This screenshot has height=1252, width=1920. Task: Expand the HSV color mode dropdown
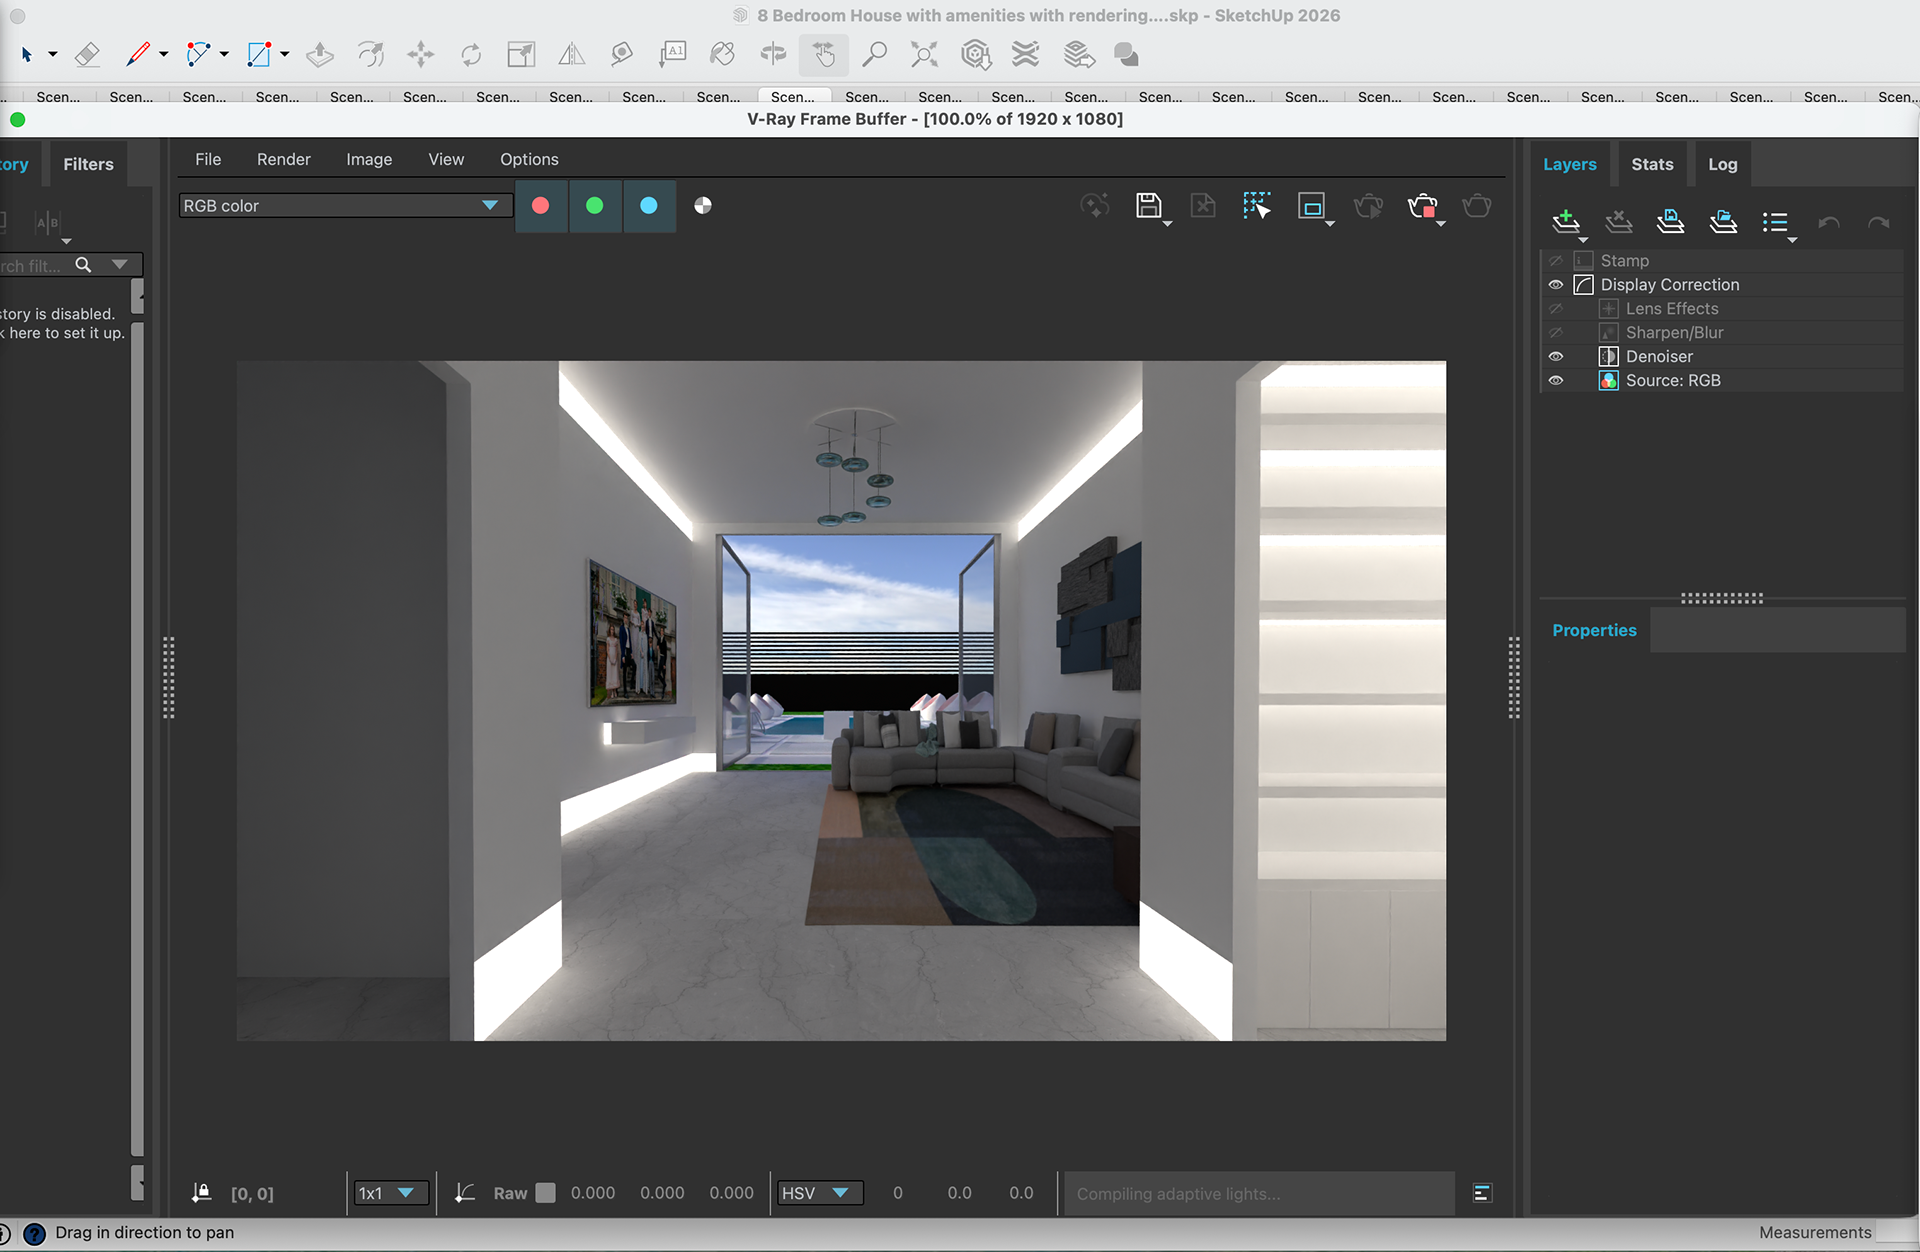pos(820,1193)
